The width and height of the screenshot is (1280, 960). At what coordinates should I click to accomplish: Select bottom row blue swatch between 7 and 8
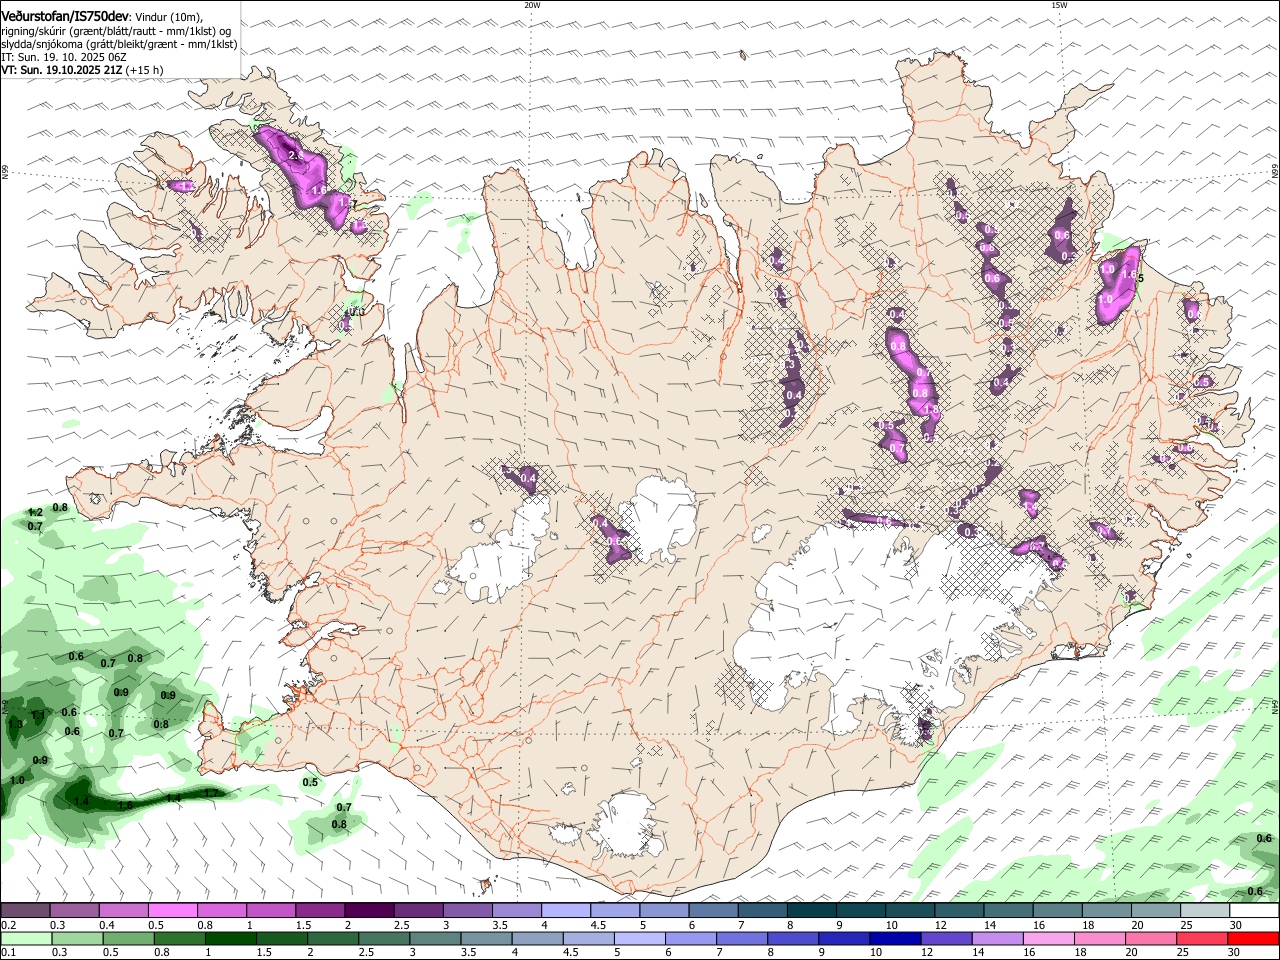coord(741,938)
